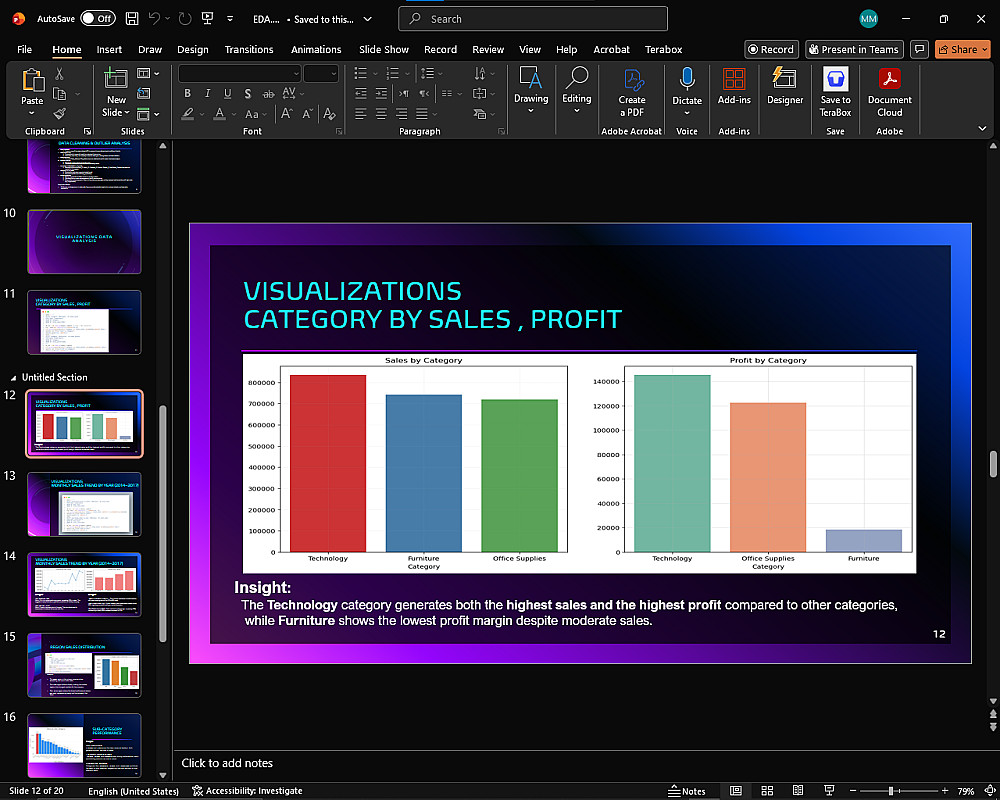Toggle the AutoSave switch
This screenshot has height=800, width=1000.
97,18
